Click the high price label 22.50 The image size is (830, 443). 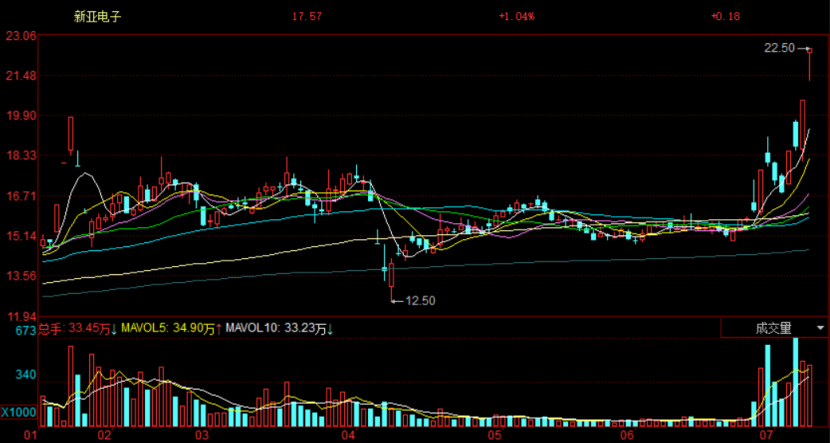(779, 48)
